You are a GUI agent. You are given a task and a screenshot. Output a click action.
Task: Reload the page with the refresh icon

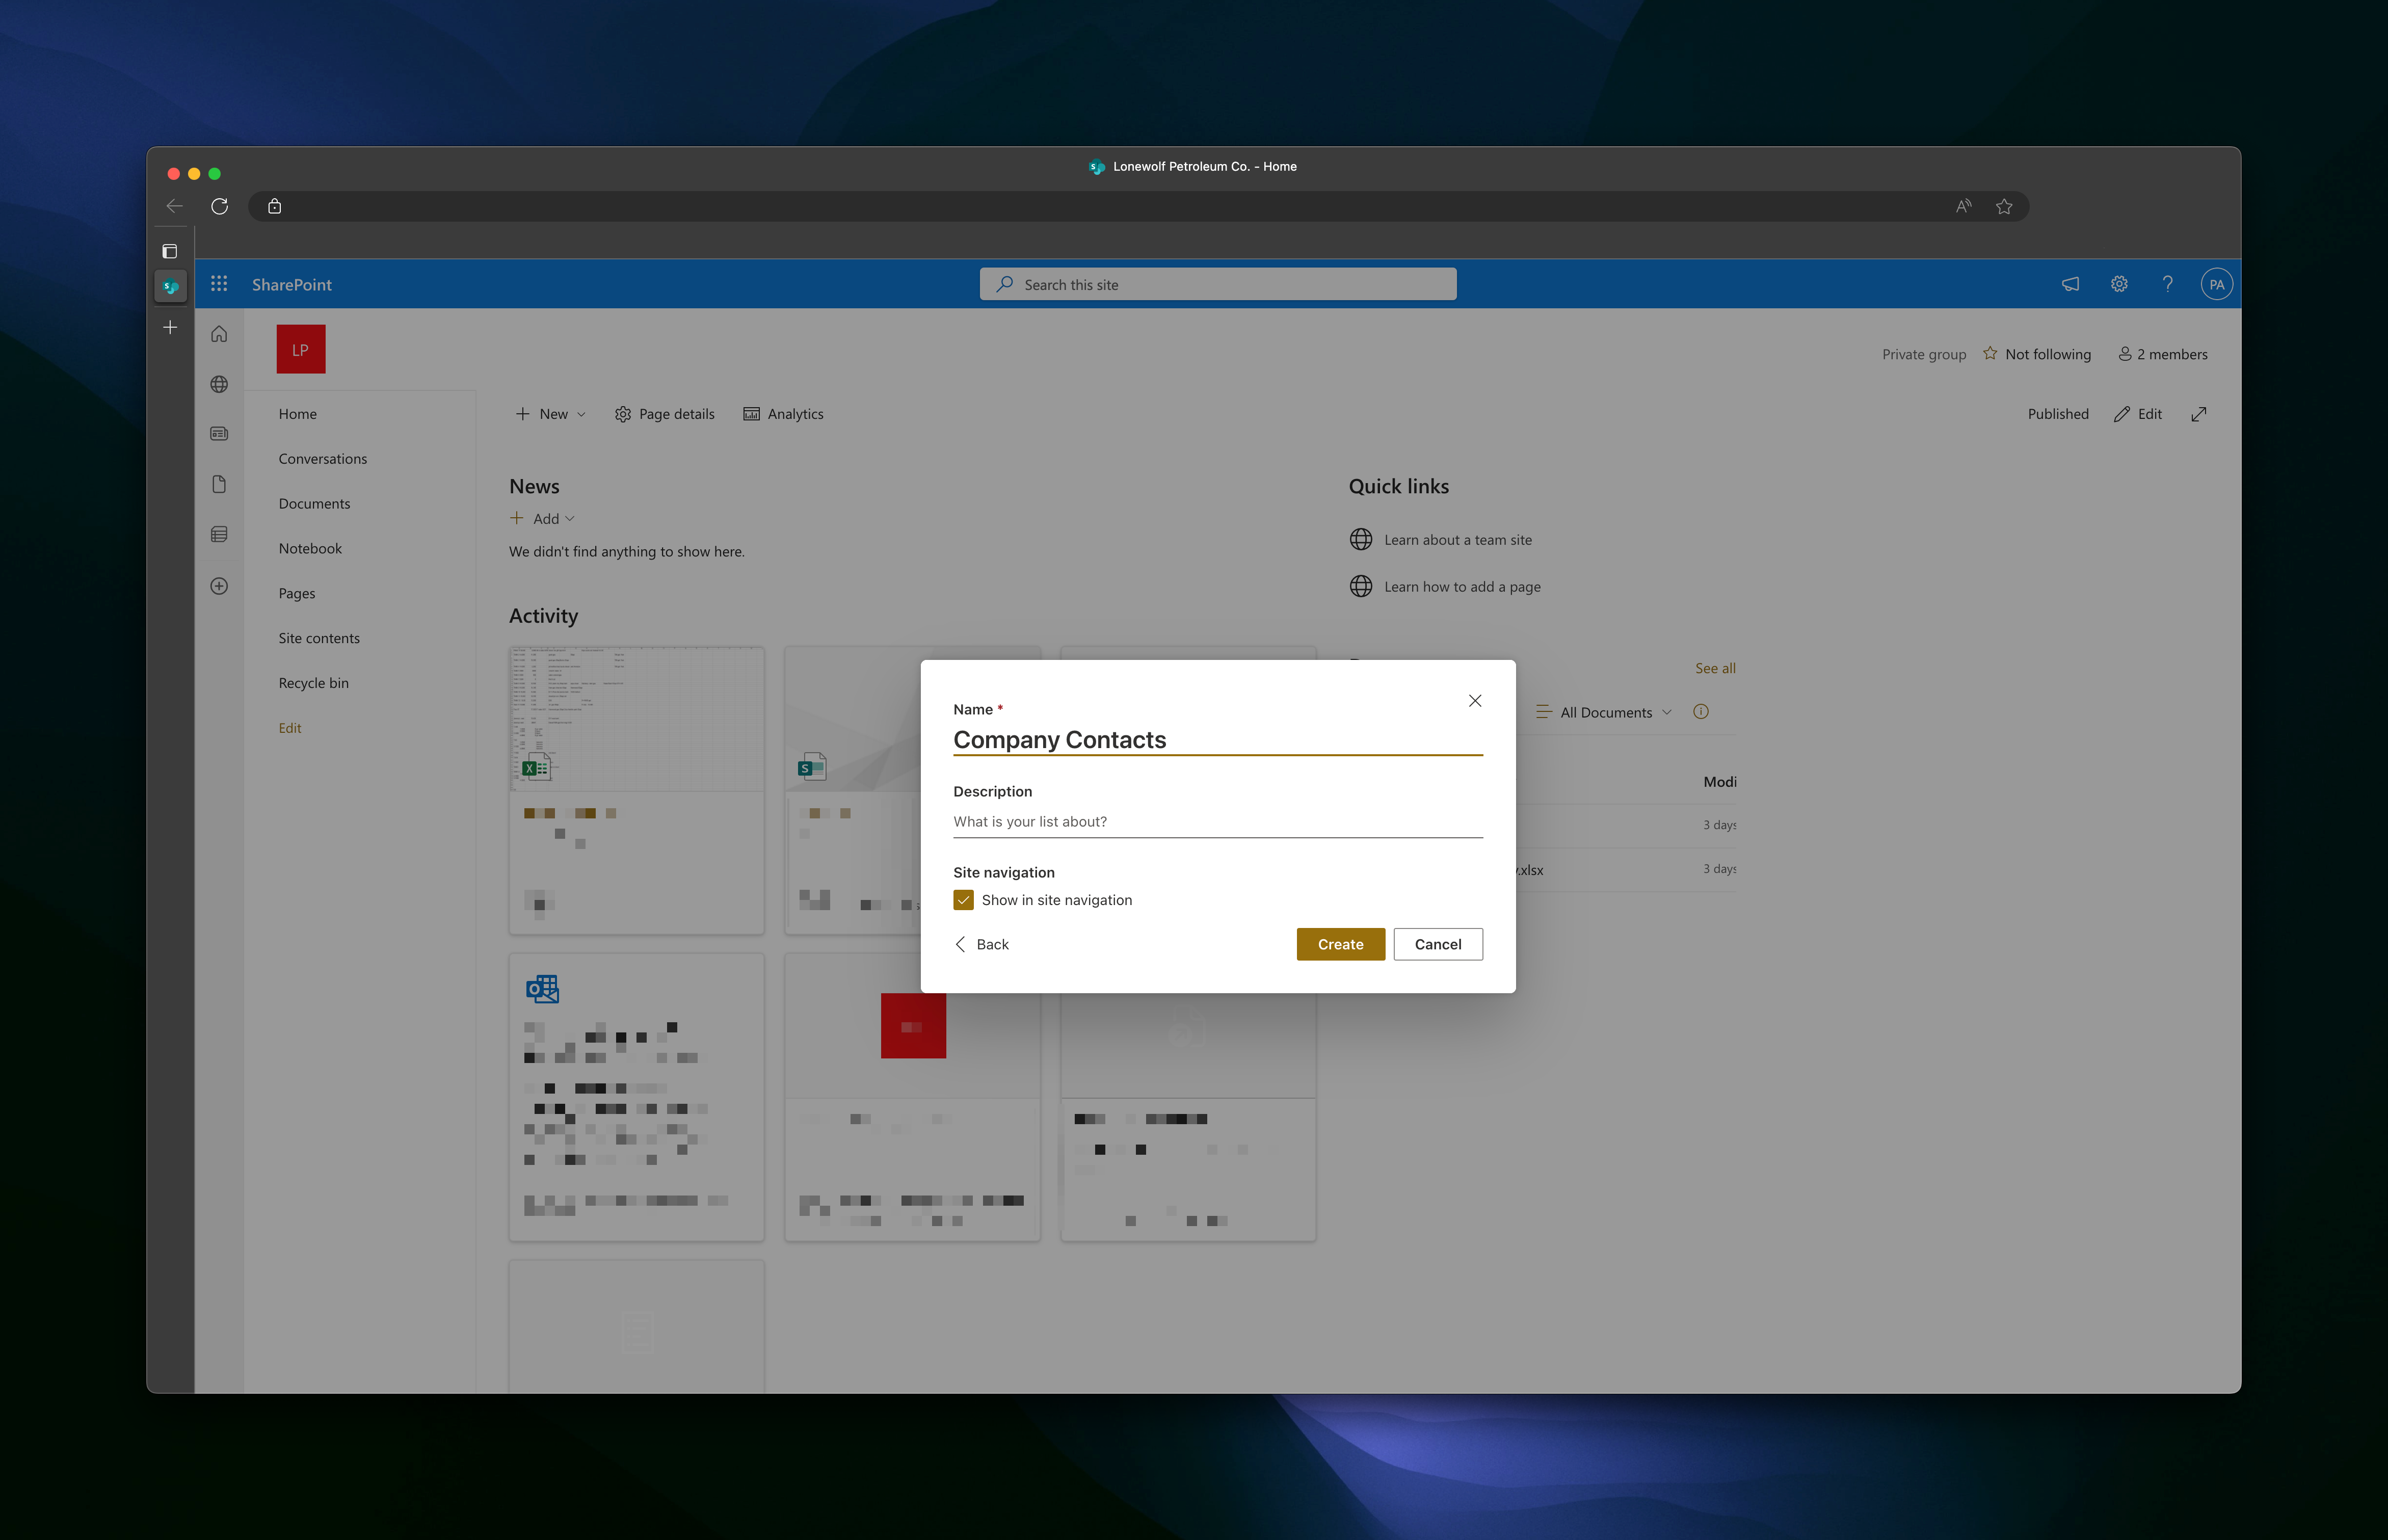click(220, 206)
